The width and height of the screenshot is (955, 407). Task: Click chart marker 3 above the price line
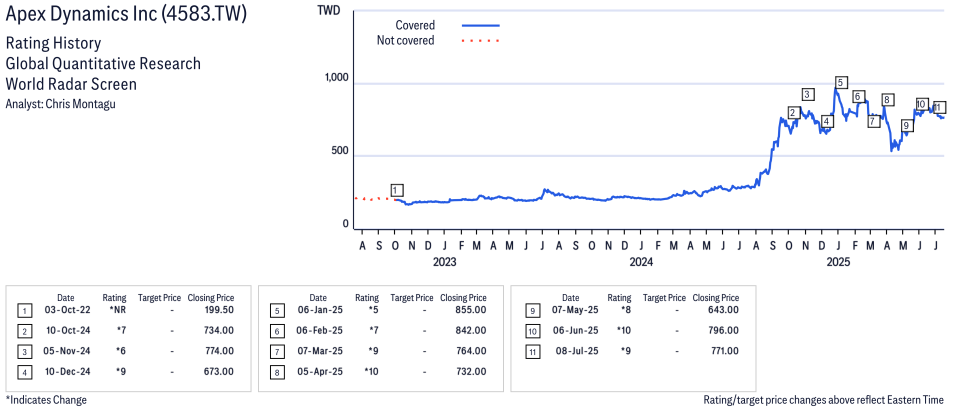808,94
